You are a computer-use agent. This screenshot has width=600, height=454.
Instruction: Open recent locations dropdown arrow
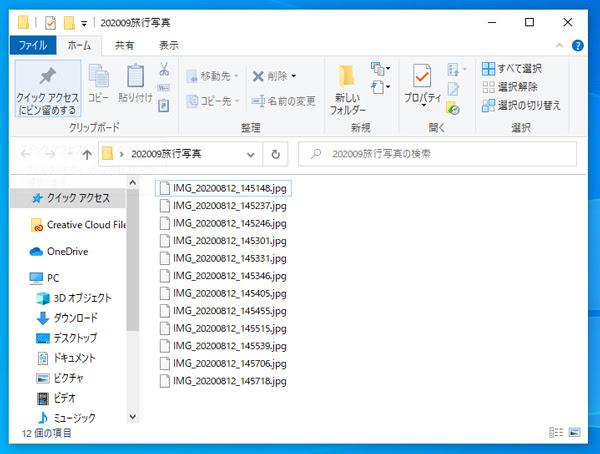tap(70, 154)
